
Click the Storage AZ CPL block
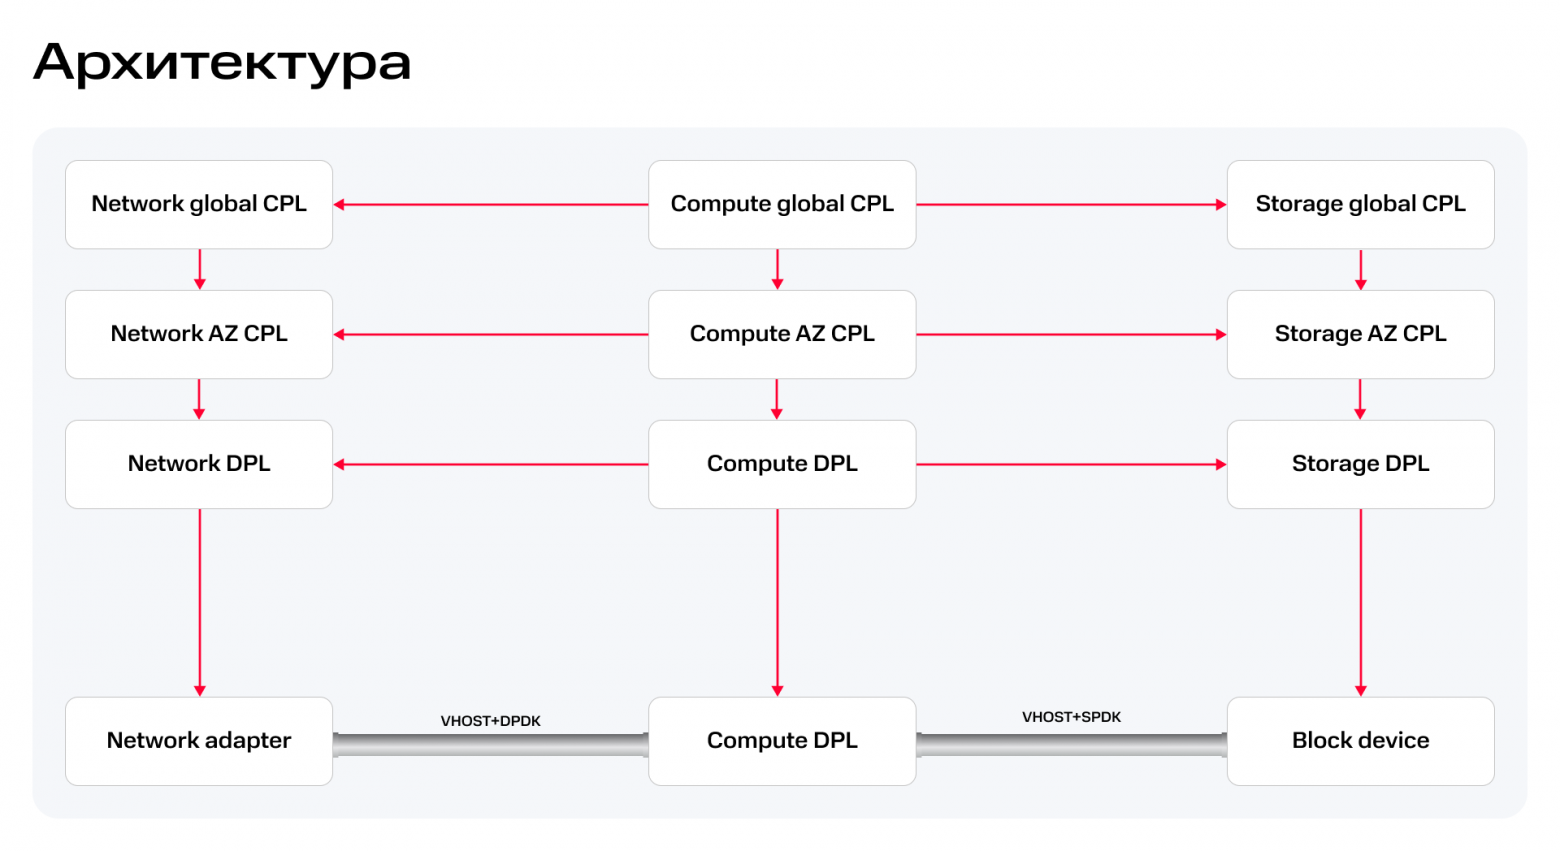pyautogui.click(x=1360, y=334)
